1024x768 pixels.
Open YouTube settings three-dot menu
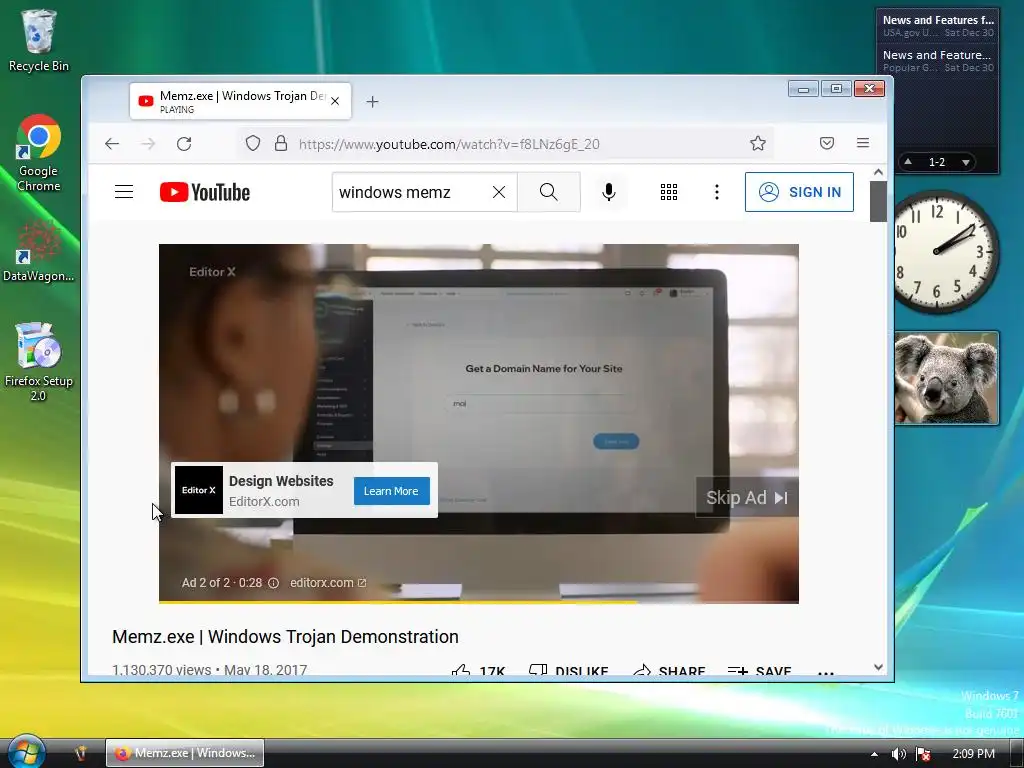click(x=717, y=192)
